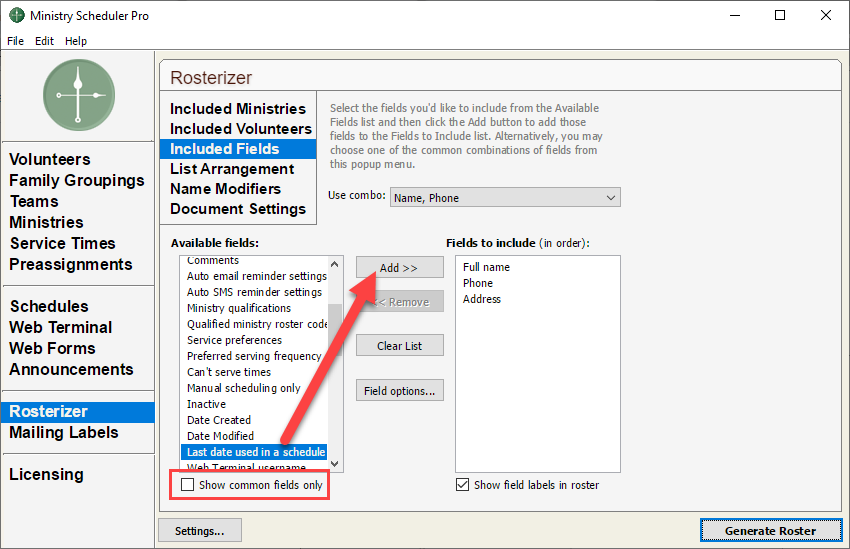Screen dimensions: 850x549
Task: Go to Family Groupings in the sidebar
Action: tap(77, 180)
